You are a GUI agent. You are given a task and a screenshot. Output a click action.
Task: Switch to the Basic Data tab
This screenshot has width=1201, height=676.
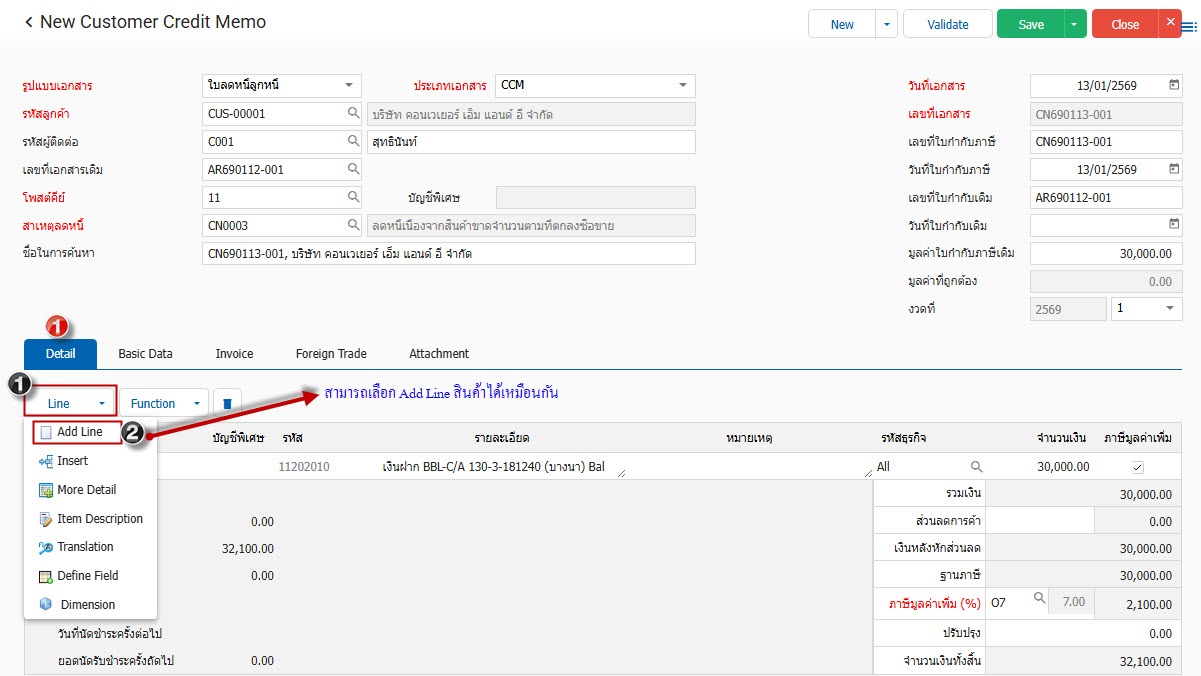145,354
